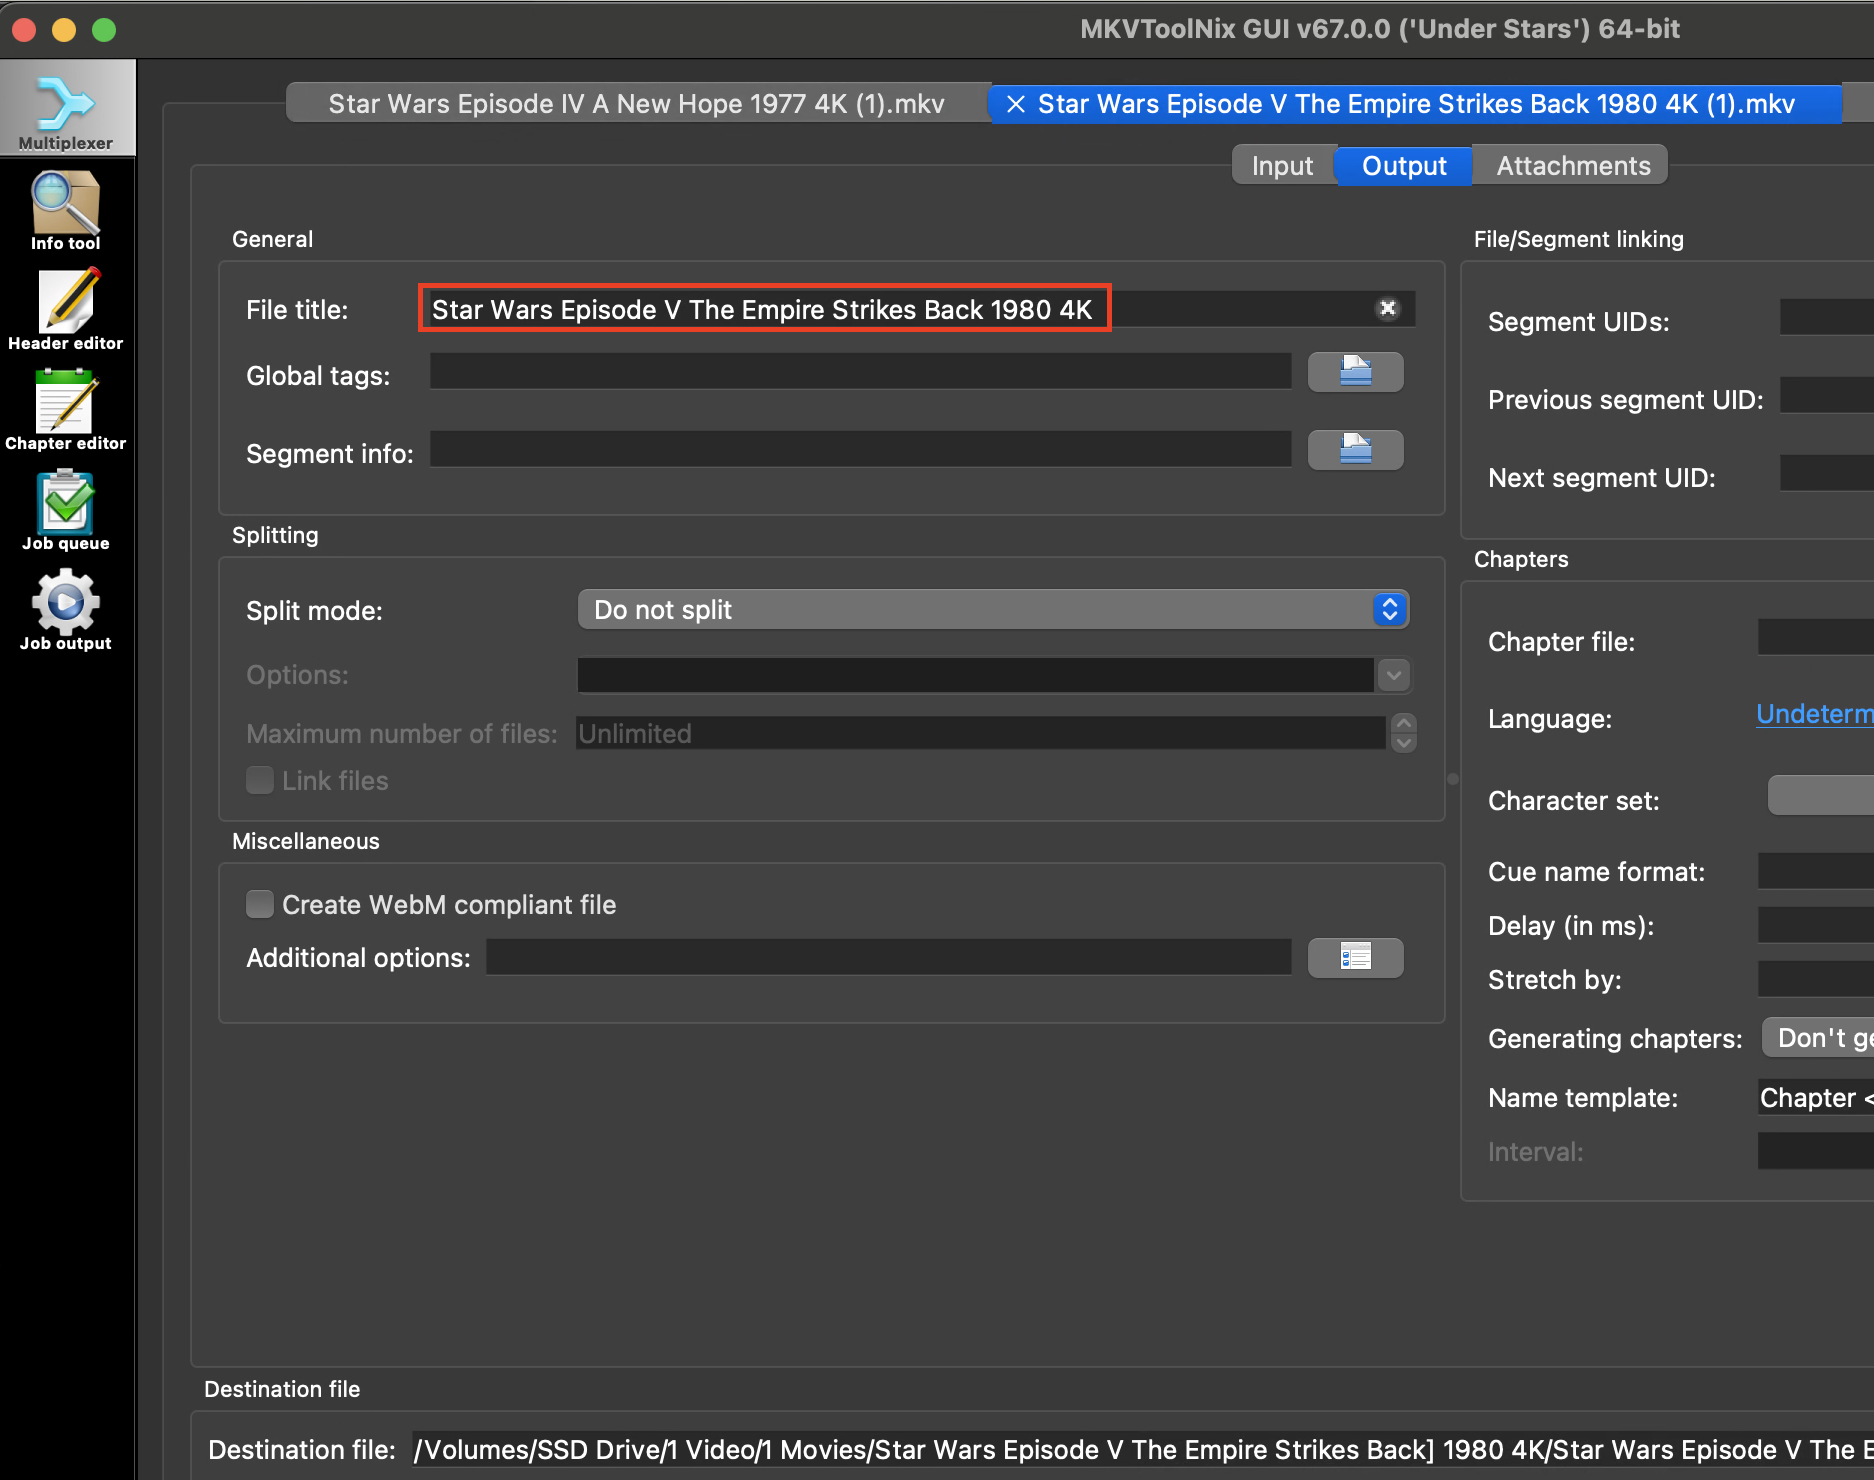Viewport: 1874px width, 1480px height.
Task: Close the Empire Strikes Back file tab
Action: 1015,104
